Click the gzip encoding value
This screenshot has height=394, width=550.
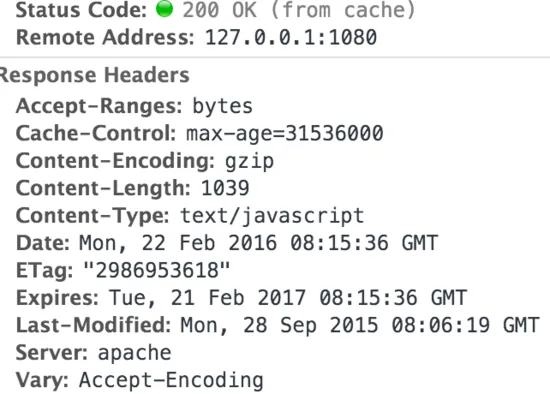tap(249, 162)
